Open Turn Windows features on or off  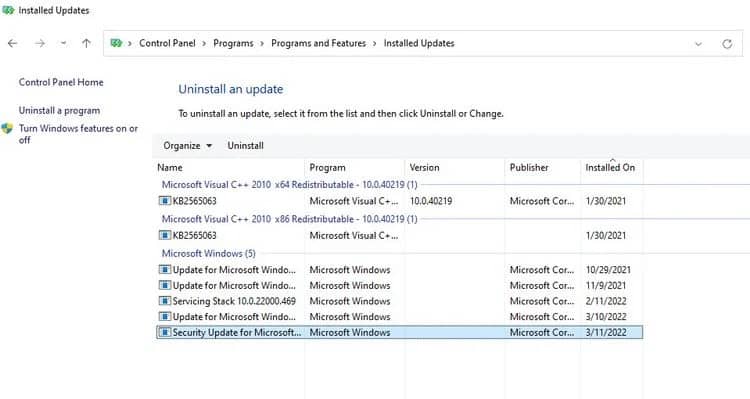(x=78, y=134)
